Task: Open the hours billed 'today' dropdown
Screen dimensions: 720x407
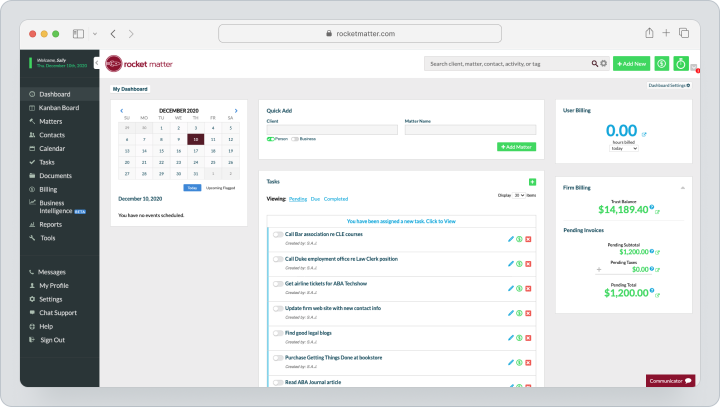Action: pos(624,148)
